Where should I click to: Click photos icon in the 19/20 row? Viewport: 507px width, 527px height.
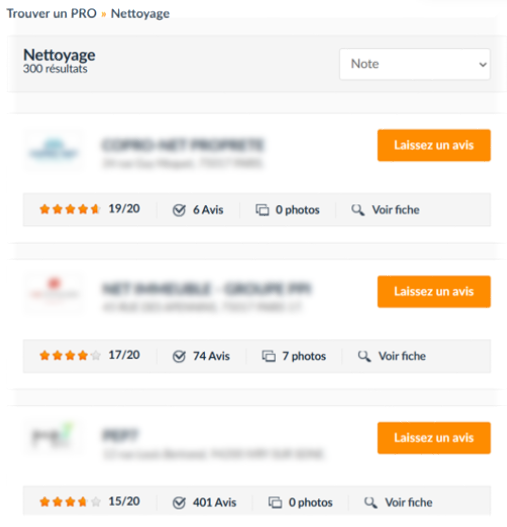point(262,210)
